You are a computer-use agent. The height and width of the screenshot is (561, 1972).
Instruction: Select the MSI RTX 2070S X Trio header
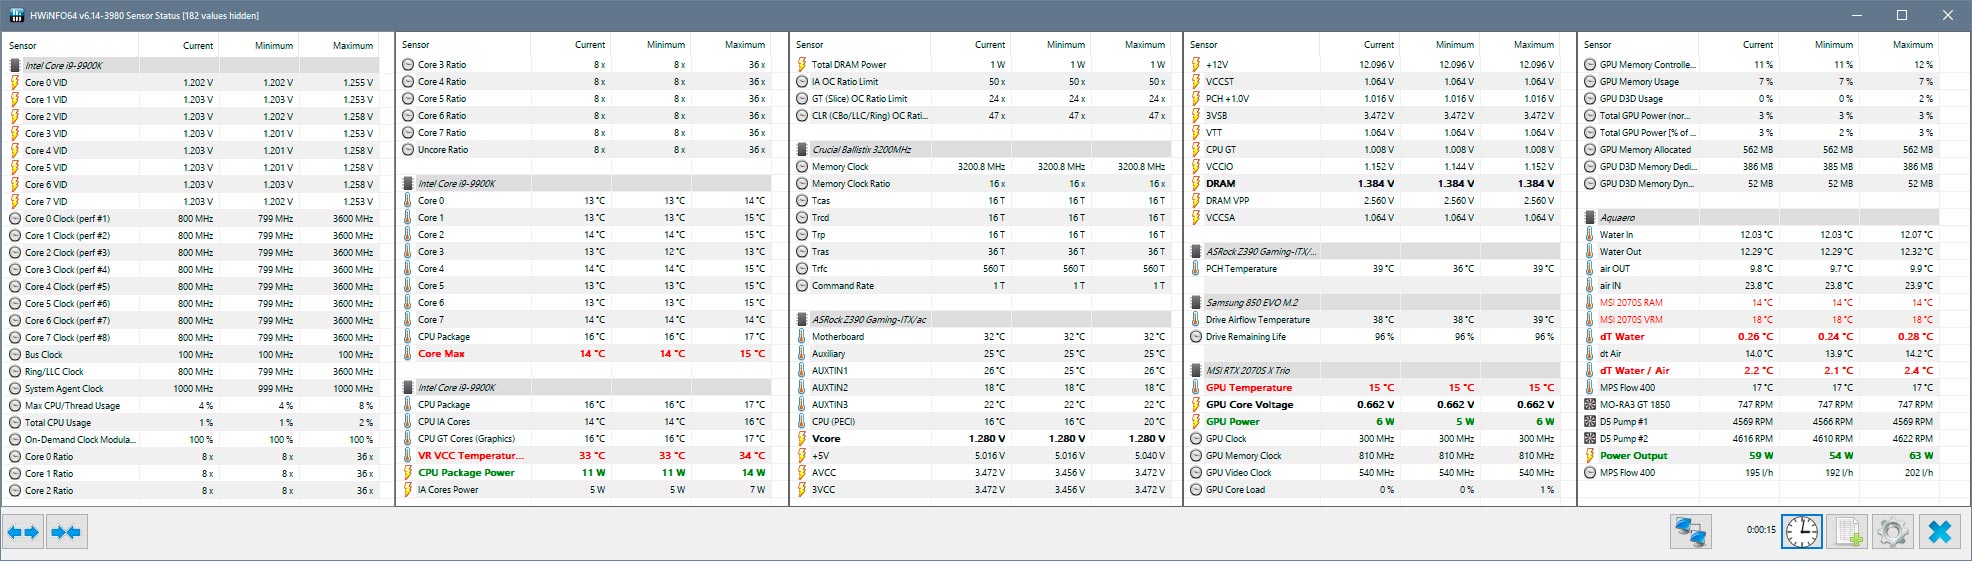[1376, 370]
